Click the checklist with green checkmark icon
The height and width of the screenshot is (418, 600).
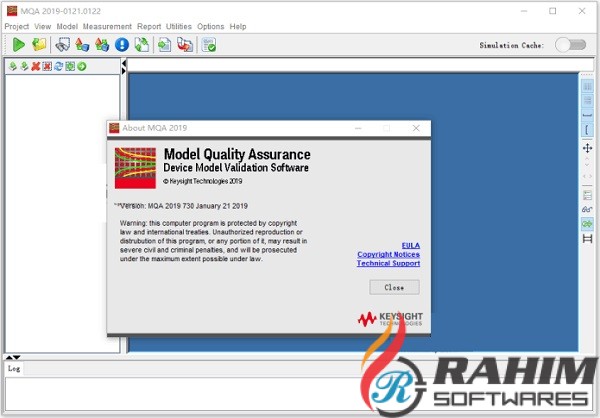[x=209, y=45]
